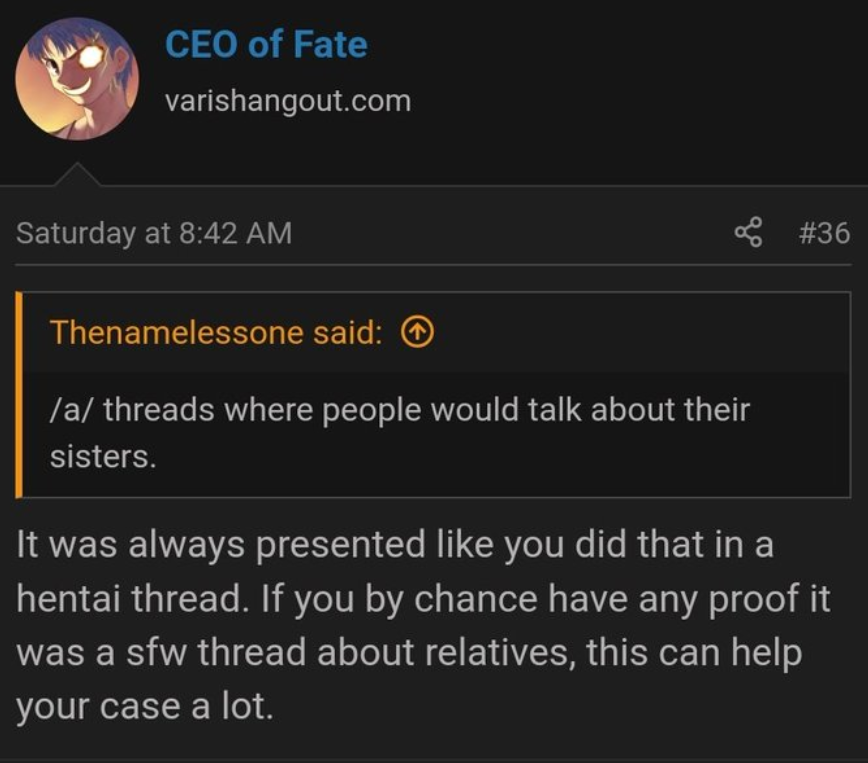Open the #36 post permalink

tap(824, 233)
